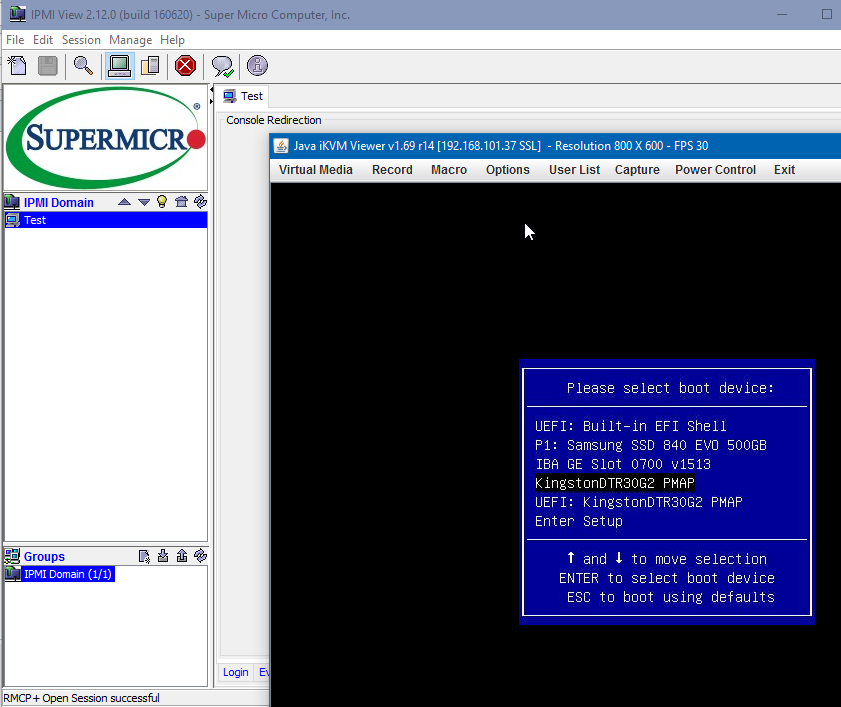Open the Options menu in iKVM Viewer
Viewport: 841px width, 707px height.
pyautogui.click(x=508, y=170)
